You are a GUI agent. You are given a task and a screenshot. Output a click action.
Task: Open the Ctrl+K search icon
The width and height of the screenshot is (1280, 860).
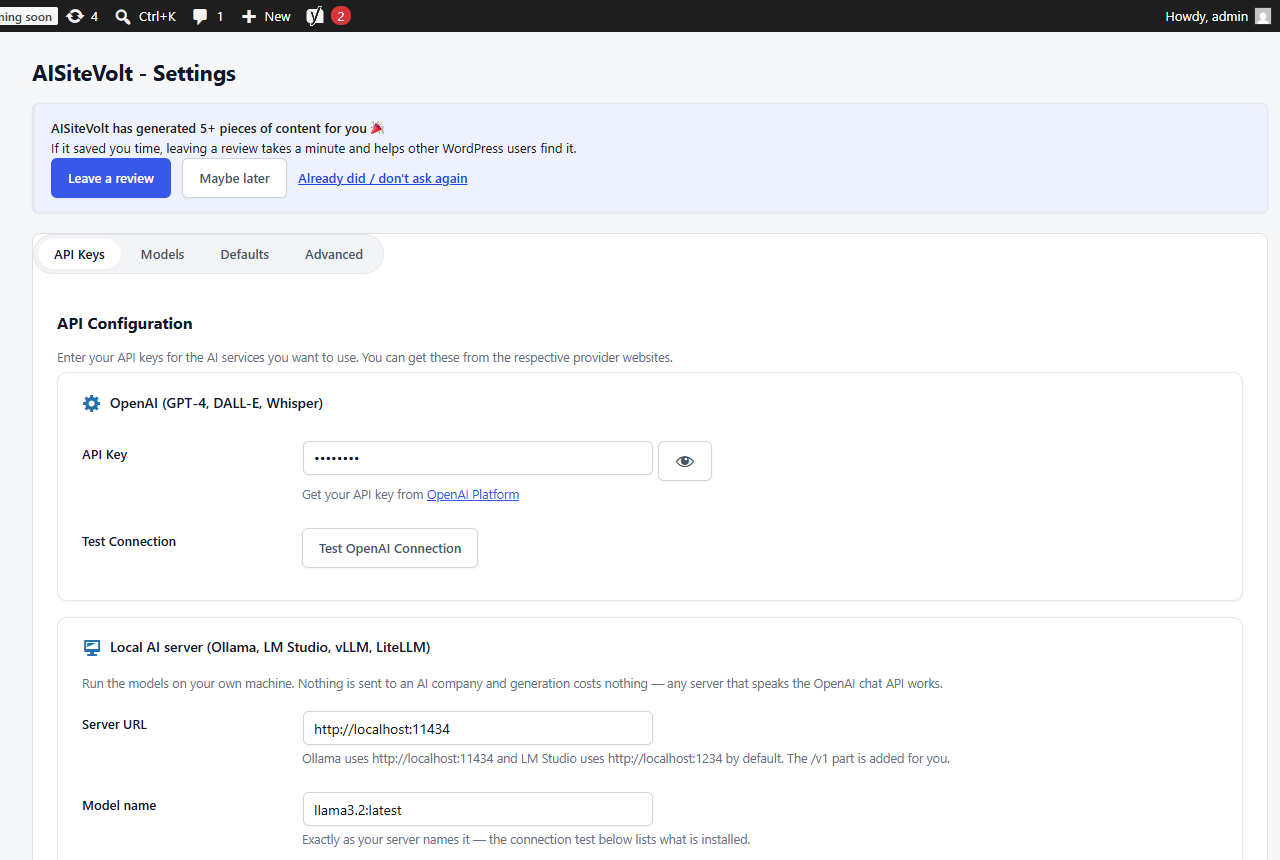click(x=123, y=16)
